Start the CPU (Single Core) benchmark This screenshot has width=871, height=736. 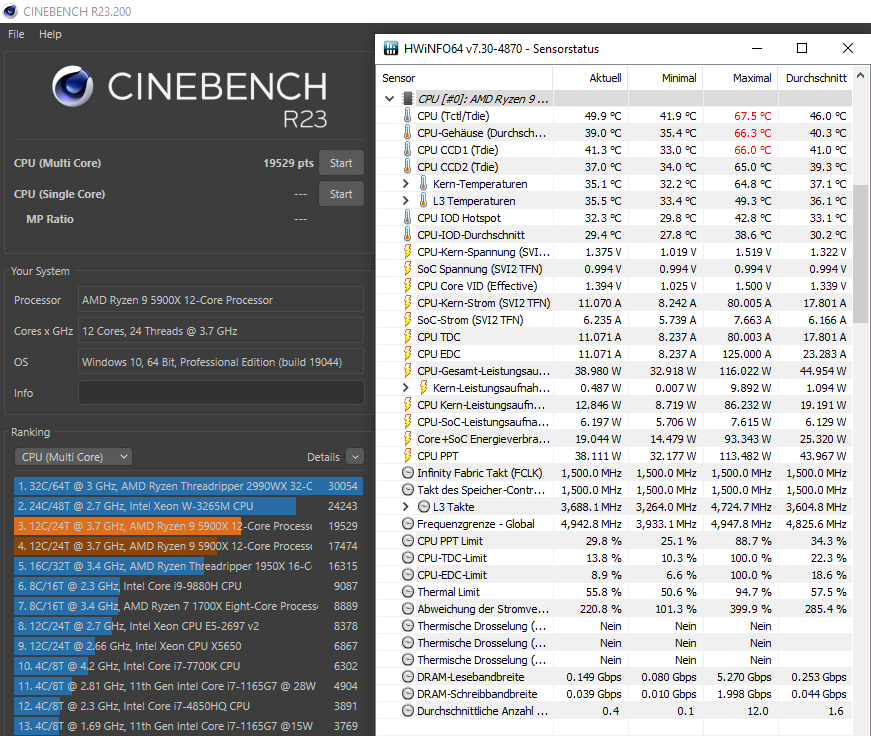[x=341, y=194]
